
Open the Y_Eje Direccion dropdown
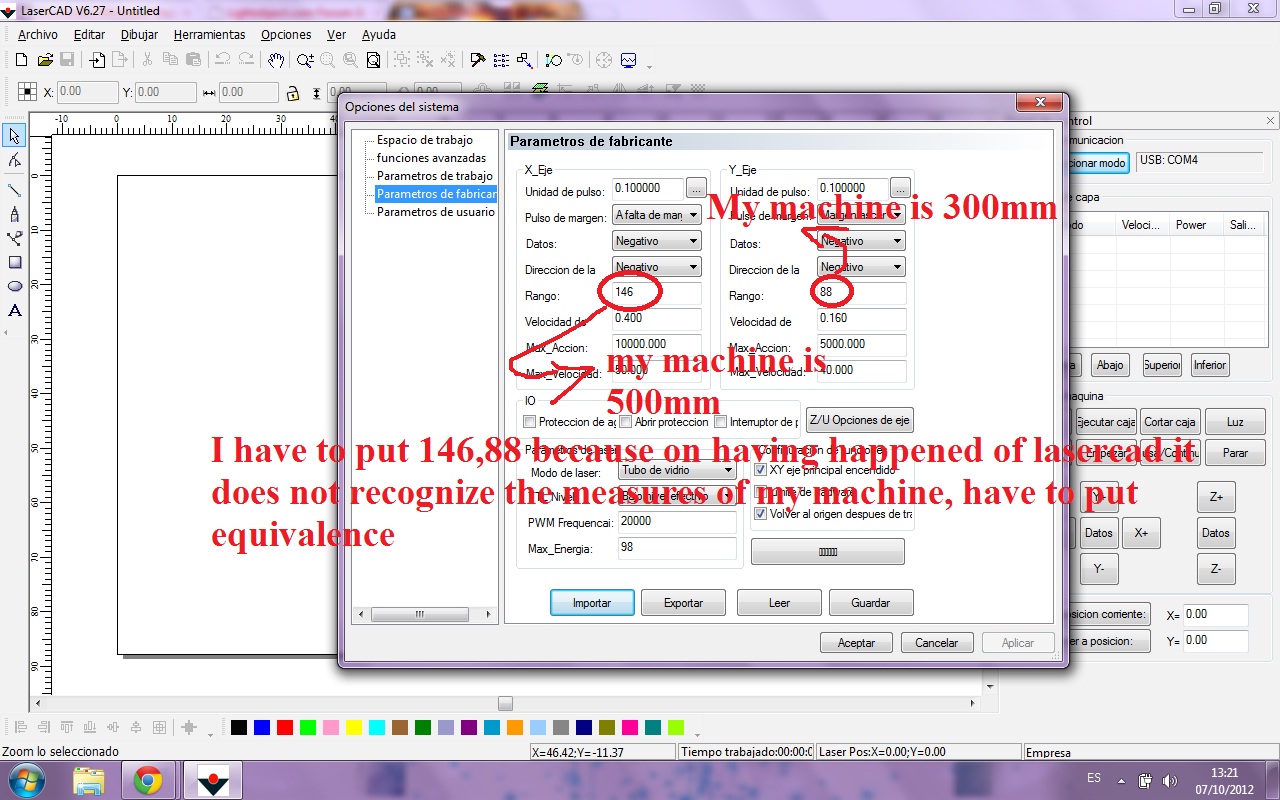pos(860,267)
